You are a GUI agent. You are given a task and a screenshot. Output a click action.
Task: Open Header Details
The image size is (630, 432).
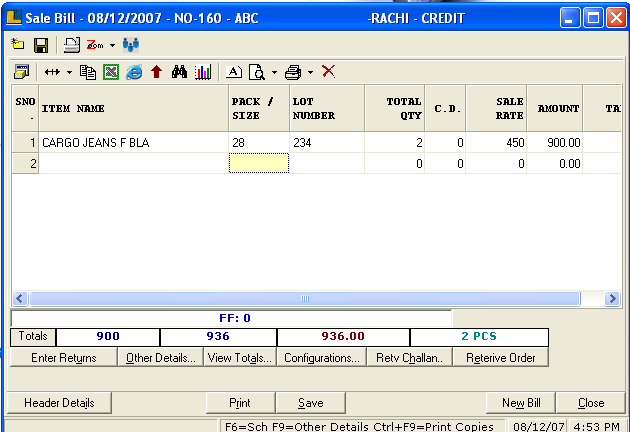point(59,403)
